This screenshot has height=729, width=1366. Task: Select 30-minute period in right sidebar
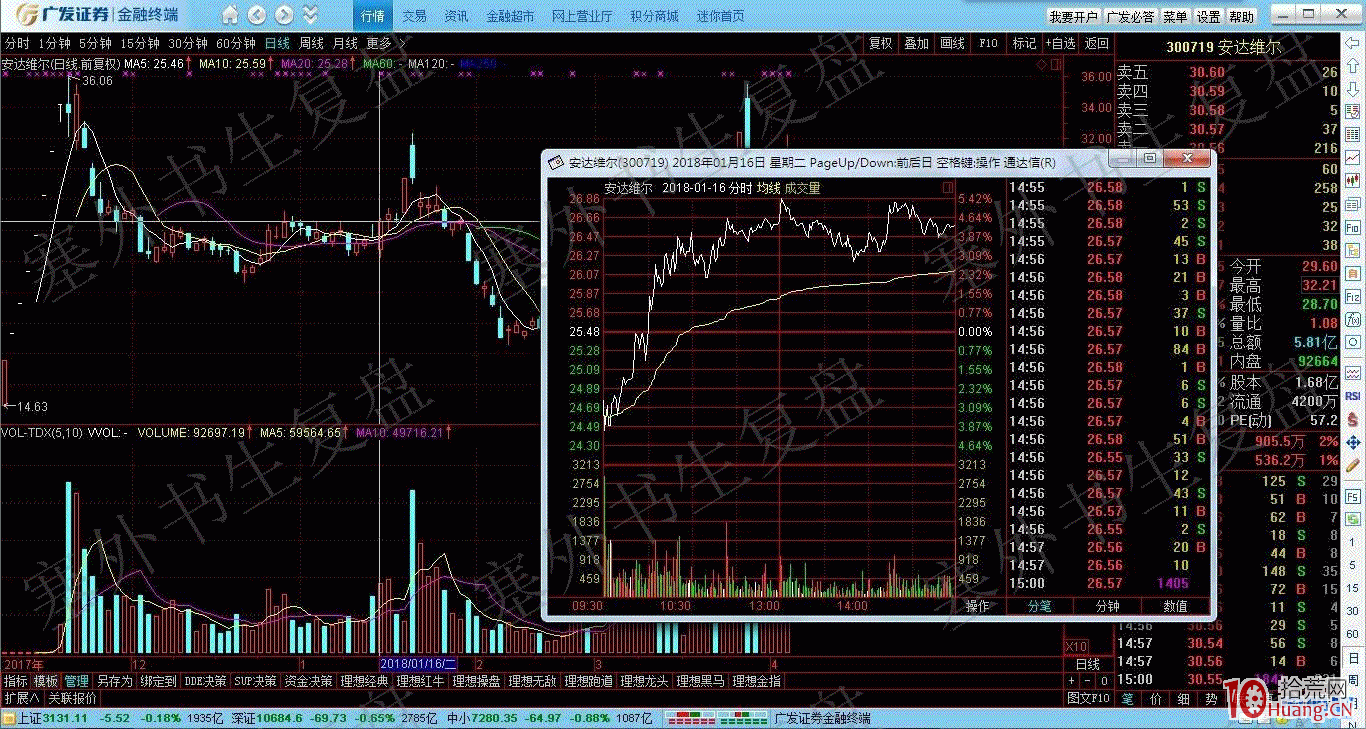click(x=1352, y=610)
